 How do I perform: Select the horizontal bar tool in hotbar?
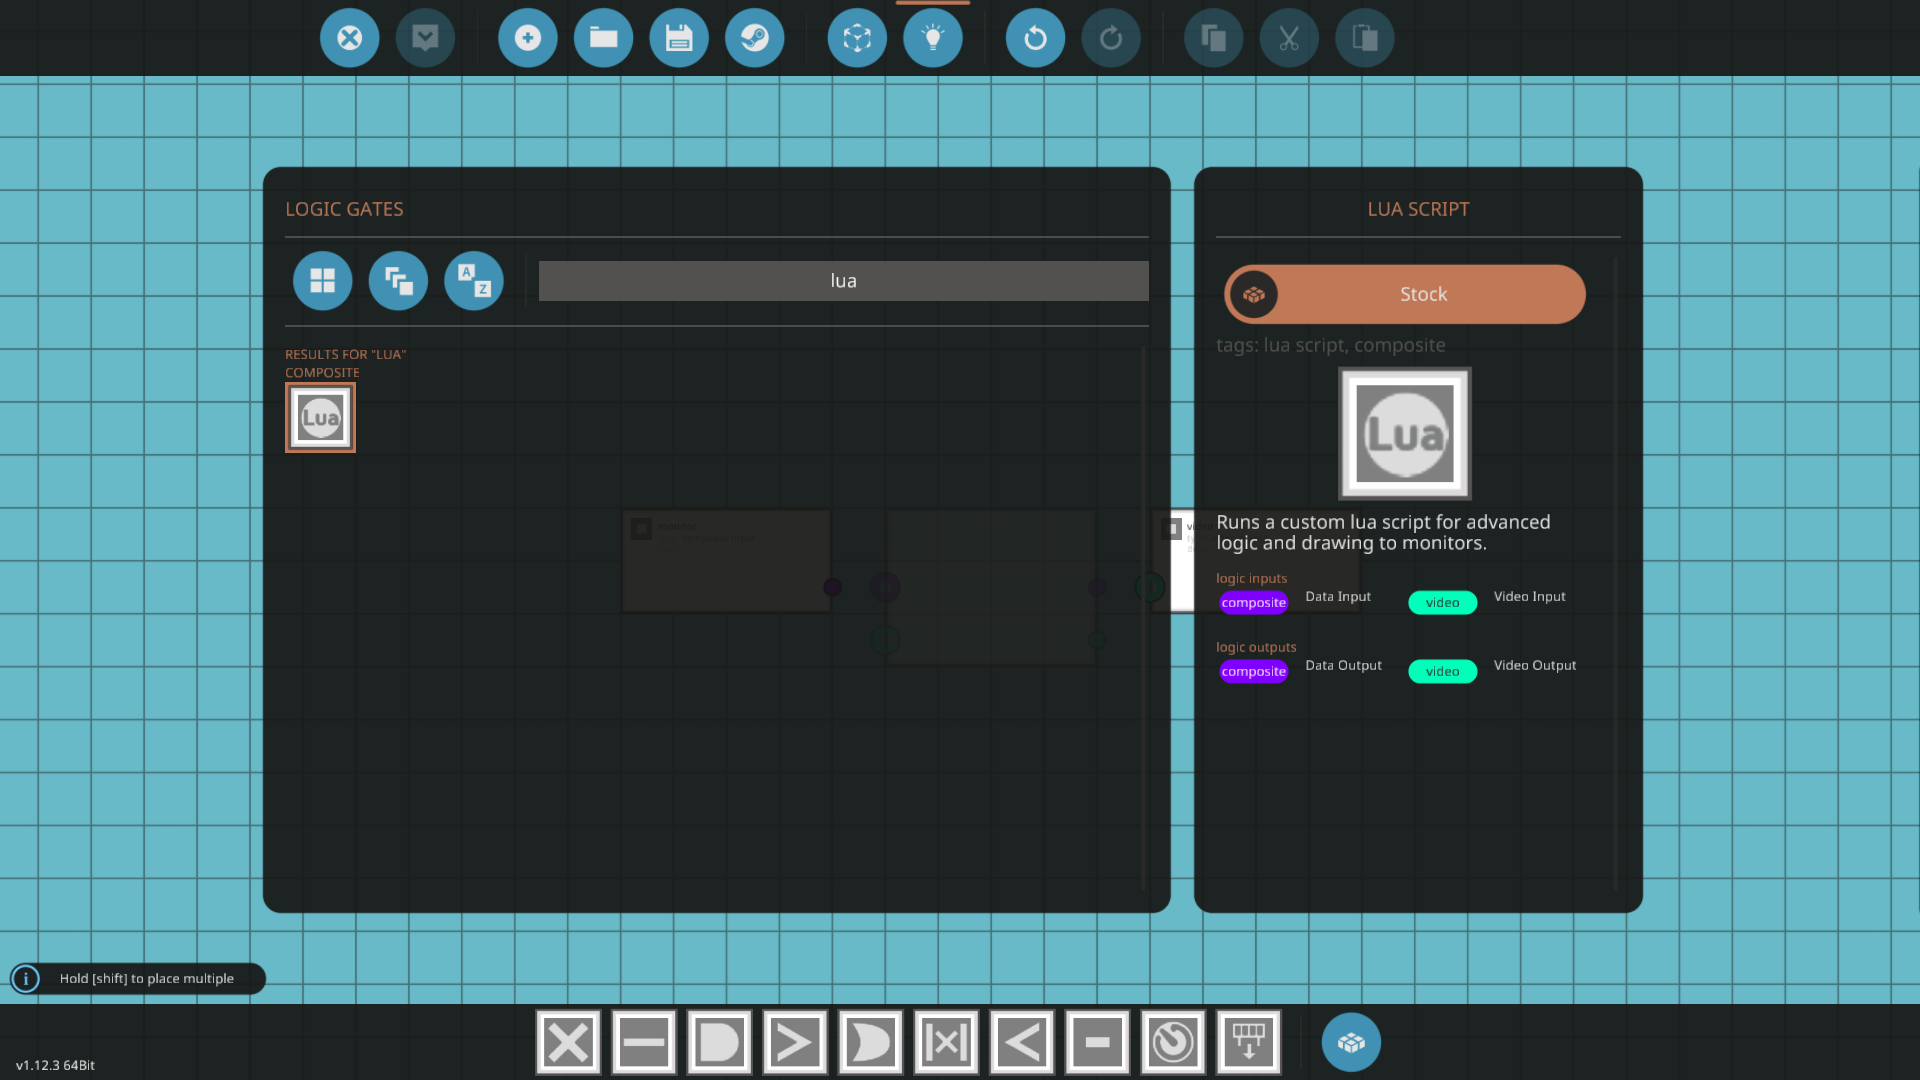644,1043
